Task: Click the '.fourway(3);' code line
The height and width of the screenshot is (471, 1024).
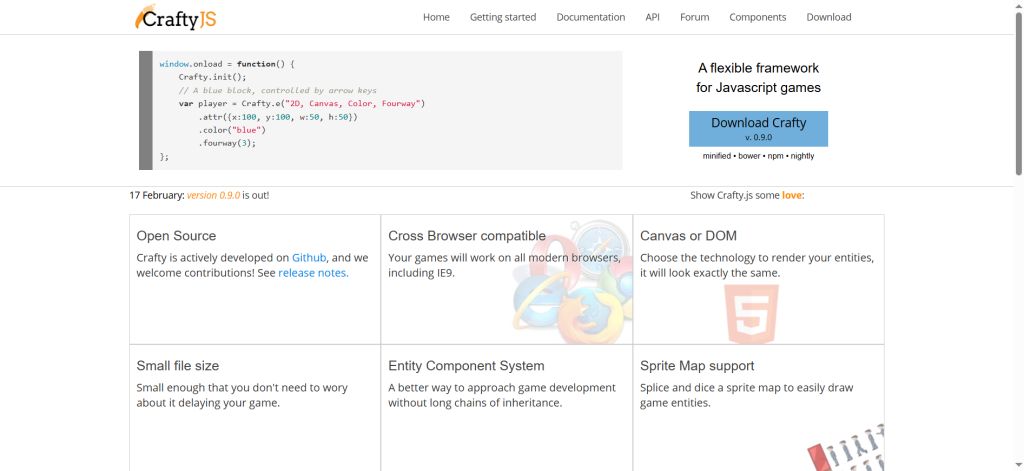Action: coord(227,142)
